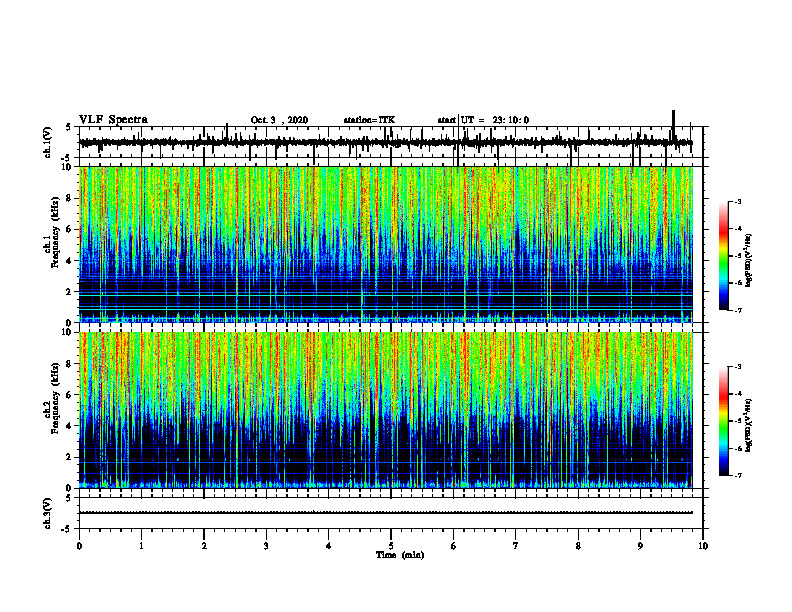
Task: Click the "station=ITK" label
Action: (369, 120)
